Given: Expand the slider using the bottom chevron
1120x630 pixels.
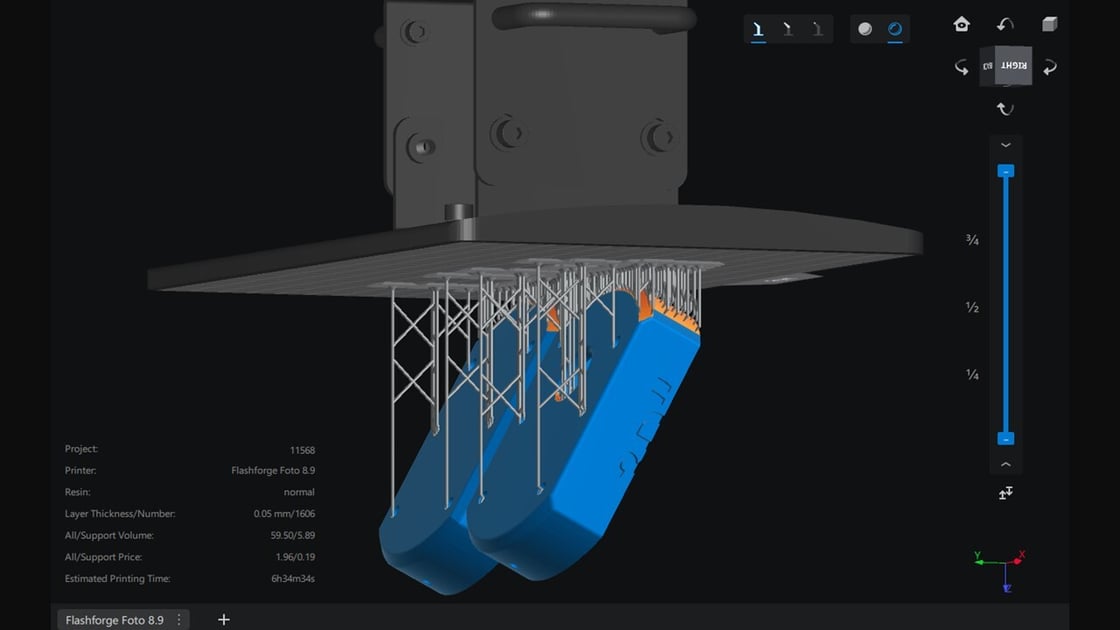Looking at the screenshot, I should [1006, 463].
